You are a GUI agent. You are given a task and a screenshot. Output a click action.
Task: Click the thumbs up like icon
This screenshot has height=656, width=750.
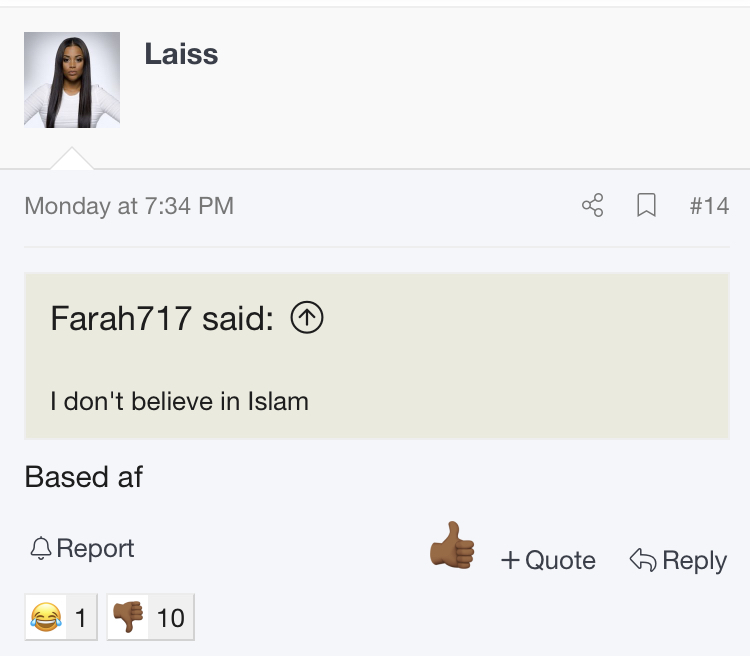451,546
